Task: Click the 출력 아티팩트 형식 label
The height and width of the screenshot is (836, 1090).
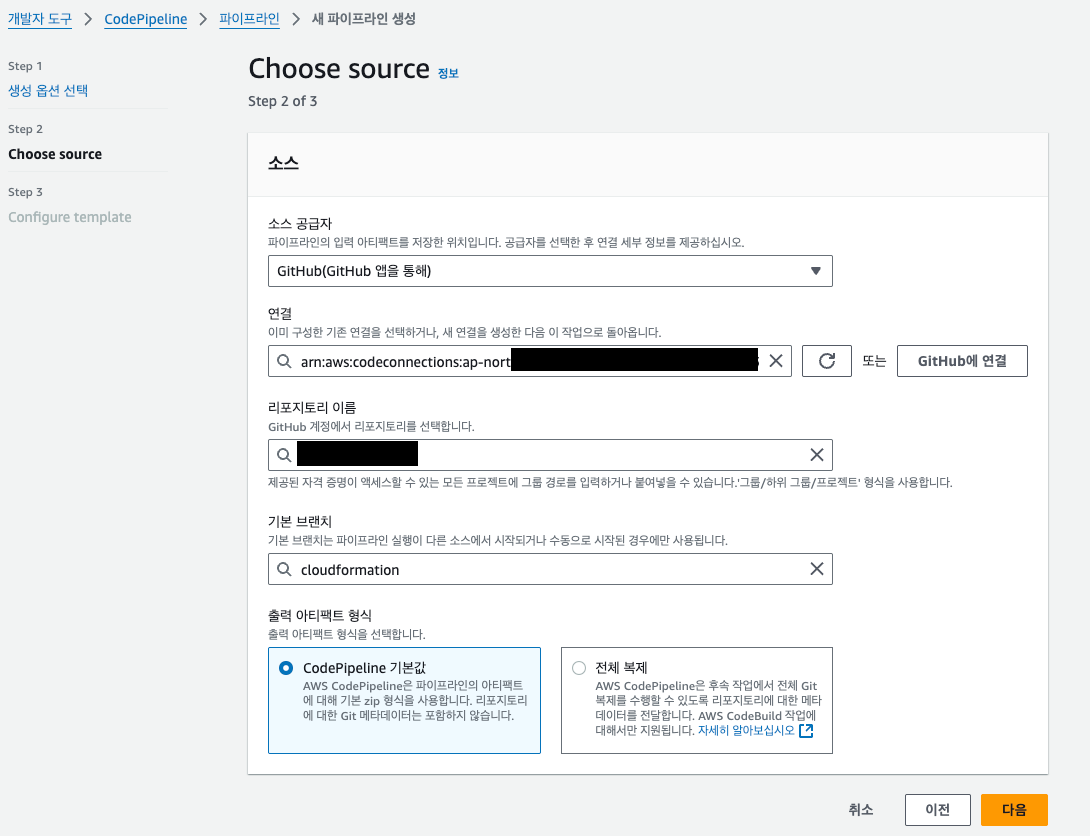Action: pos(320,616)
